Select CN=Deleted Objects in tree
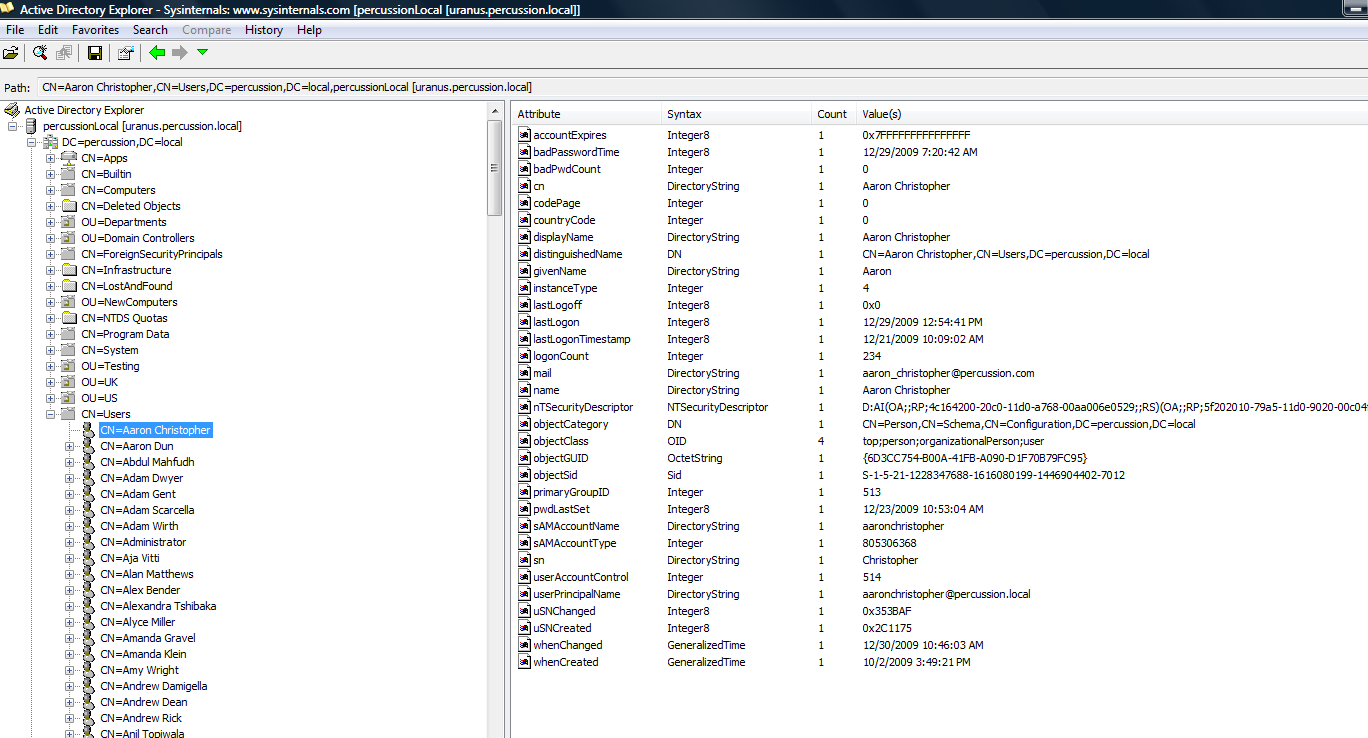The height and width of the screenshot is (738, 1368). point(131,206)
